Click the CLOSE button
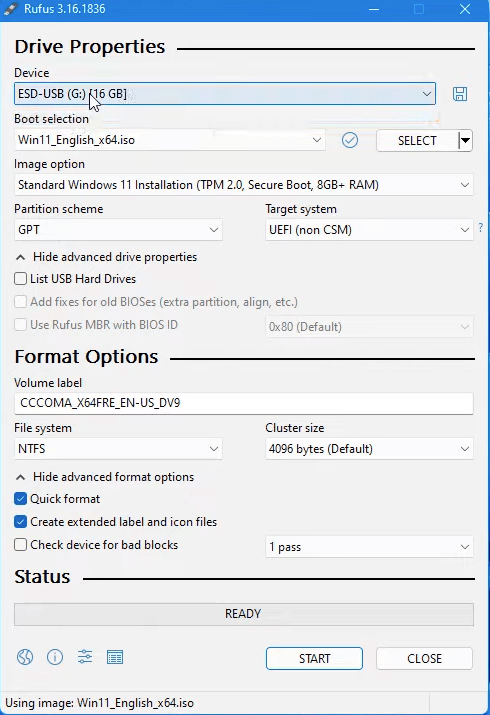 pos(424,658)
